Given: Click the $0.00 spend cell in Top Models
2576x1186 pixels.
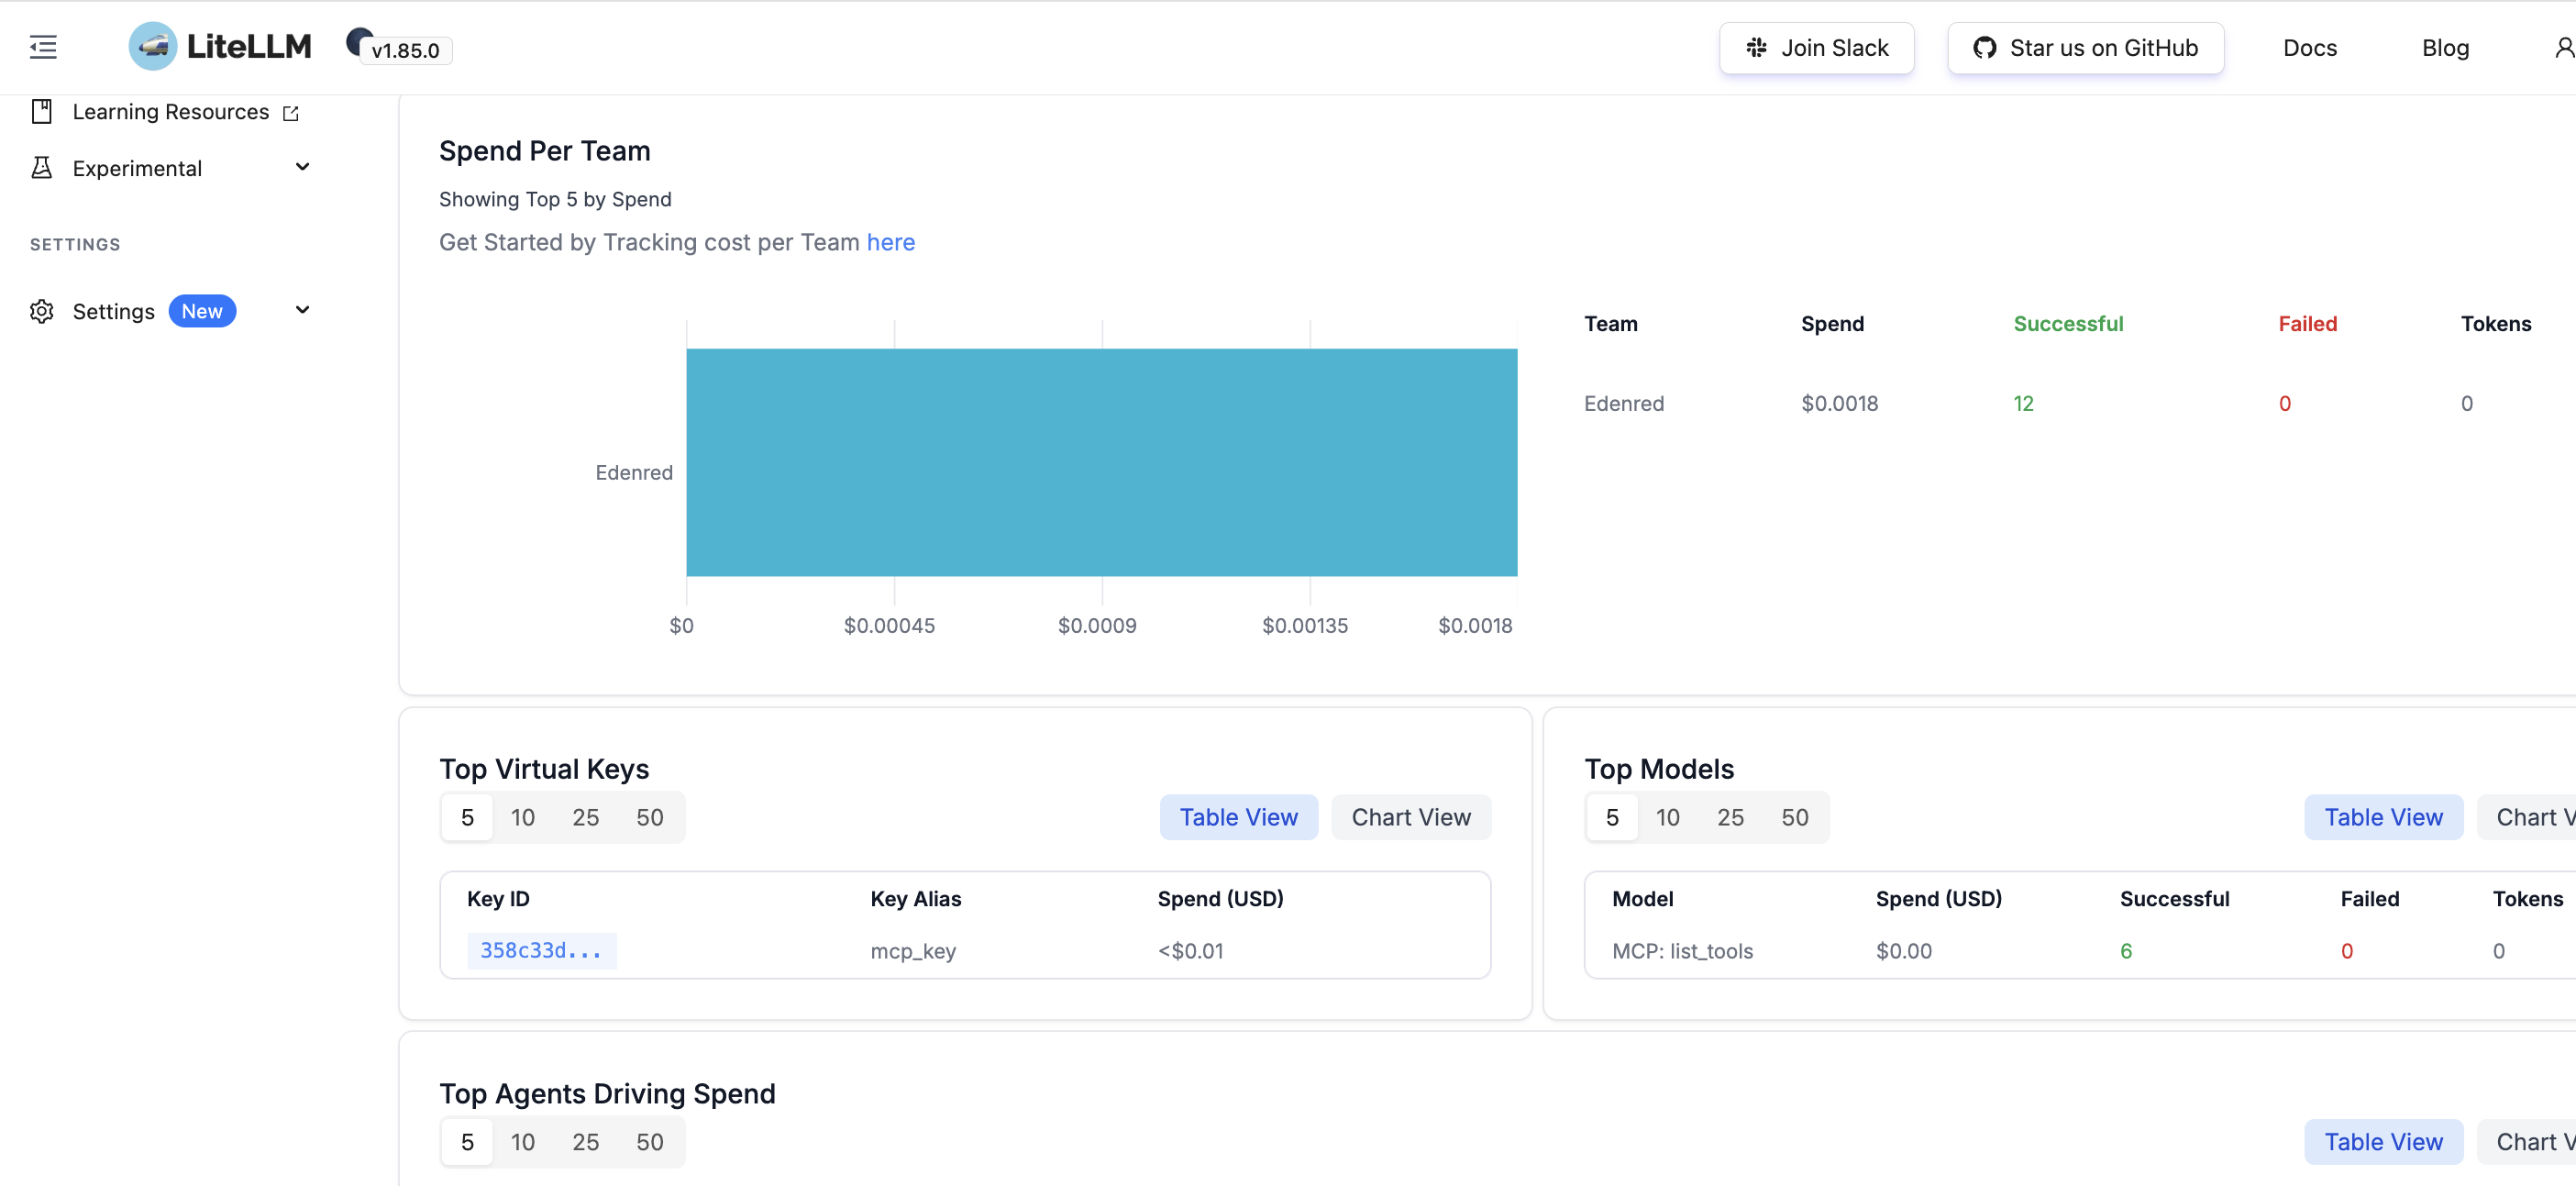Looking at the screenshot, I should coord(1903,951).
